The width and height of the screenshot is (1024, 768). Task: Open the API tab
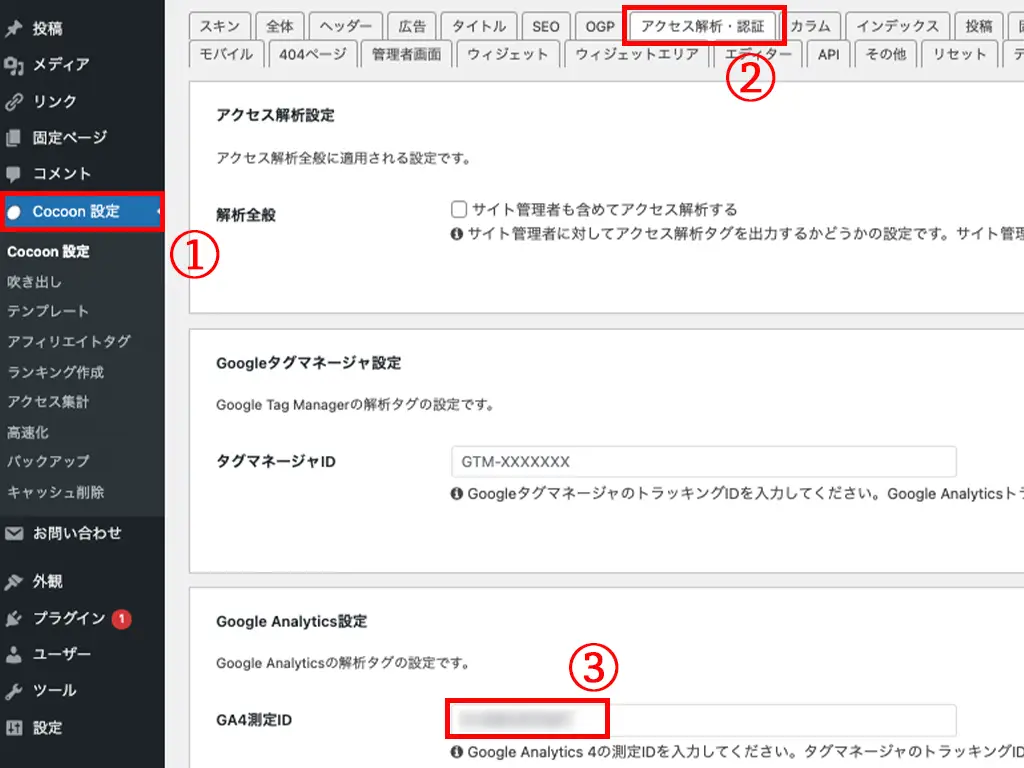pyautogui.click(x=828, y=54)
